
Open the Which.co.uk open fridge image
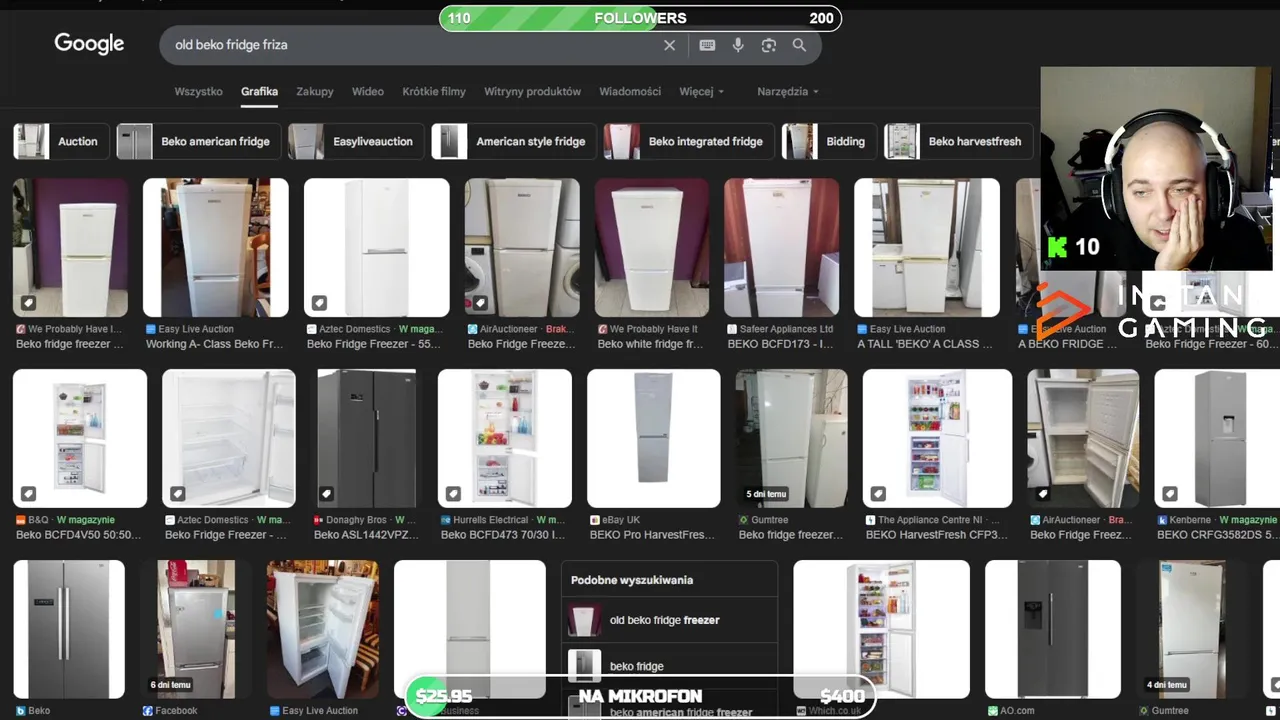click(881, 630)
